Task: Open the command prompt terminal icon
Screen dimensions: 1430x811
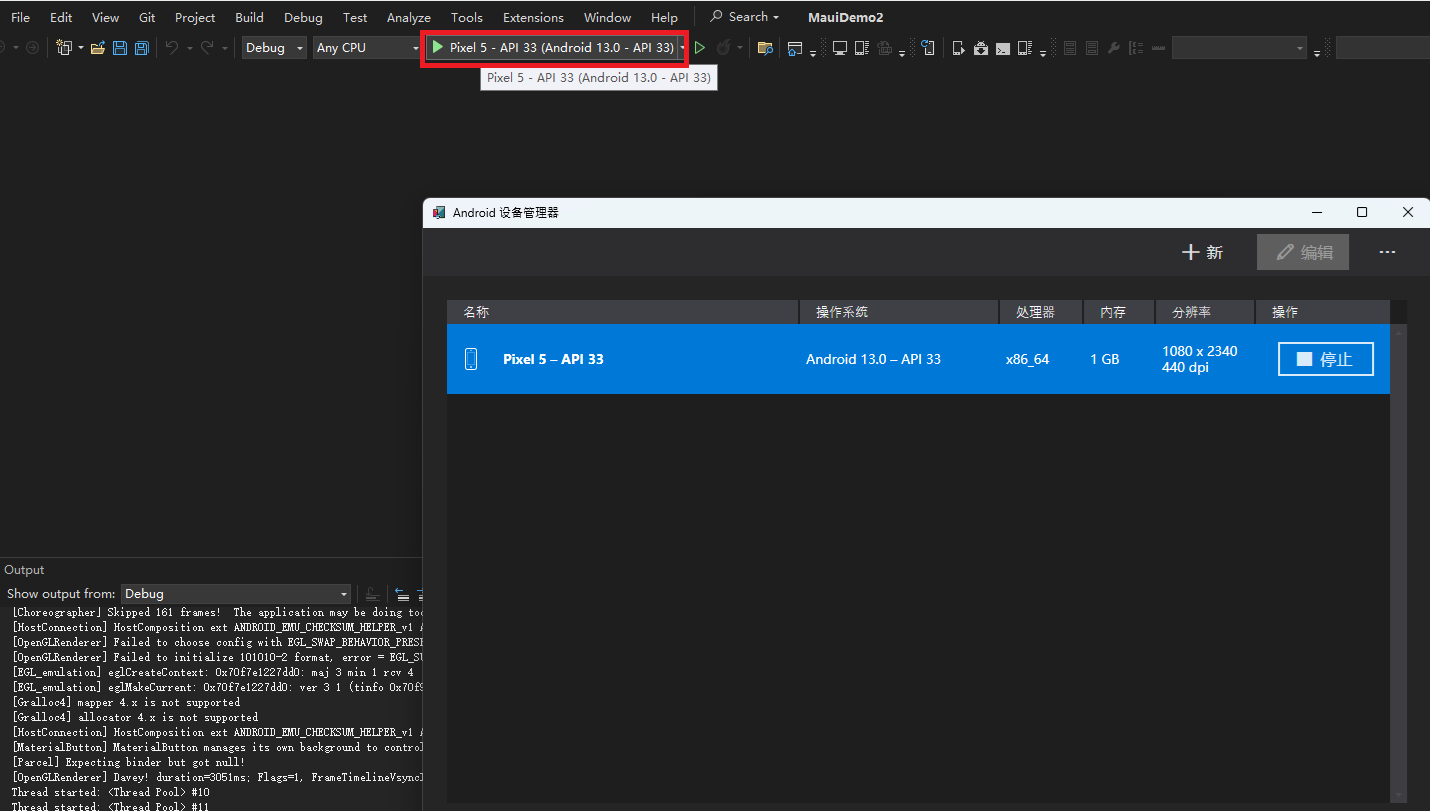Action: coord(1003,47)
